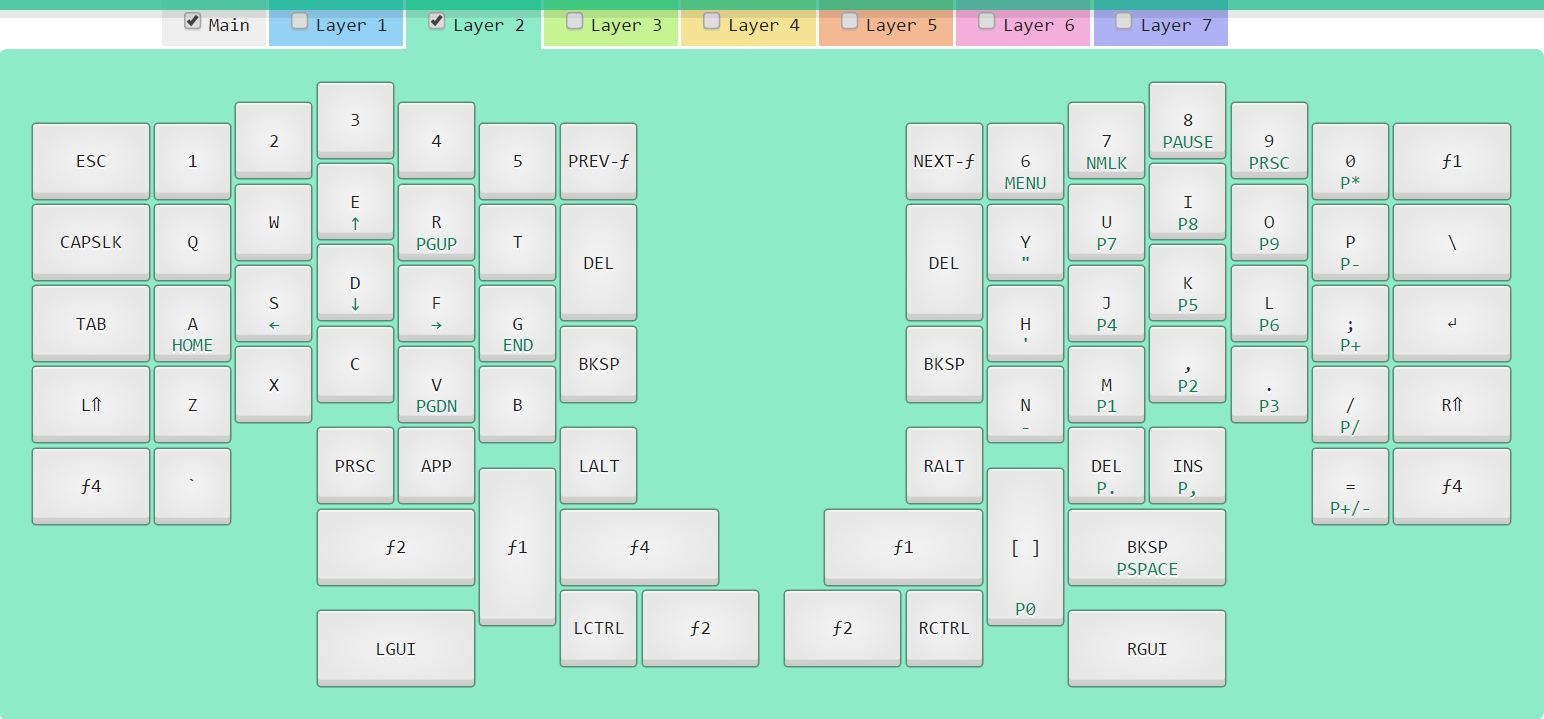Click the E key with up arrow
1544x719 pixels.
point(355,212)
